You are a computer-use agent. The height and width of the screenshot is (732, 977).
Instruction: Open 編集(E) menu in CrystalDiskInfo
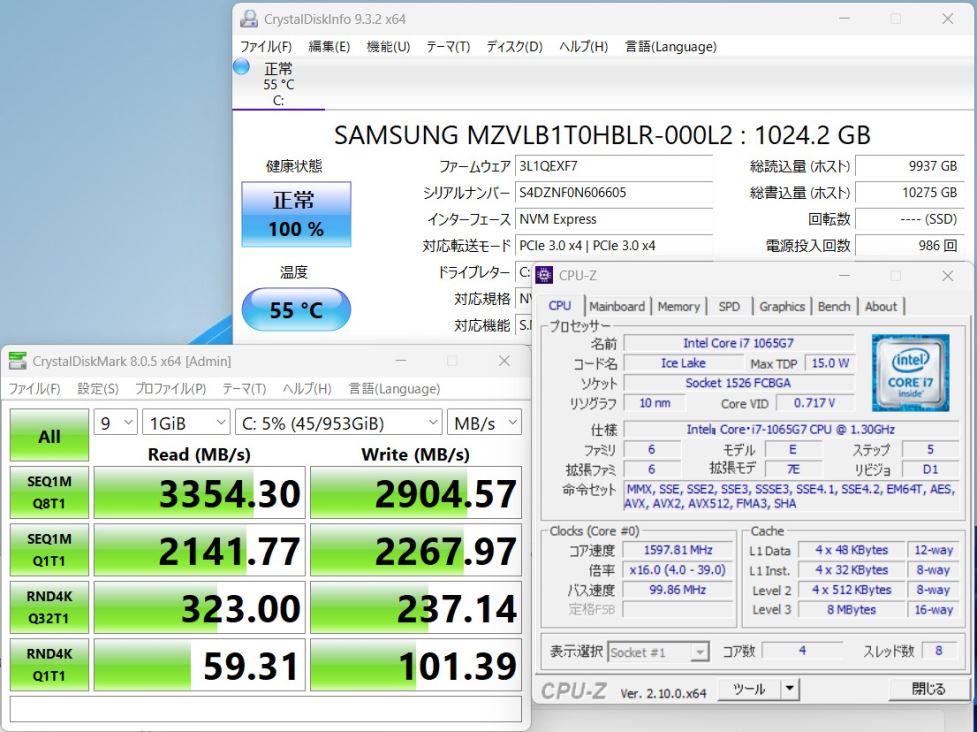click(x=329, y=47)
